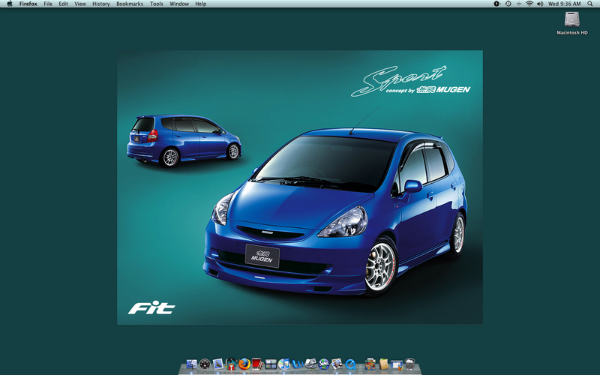Open the File menu
This screenshot has width=600, height=375.
point(48,4)
